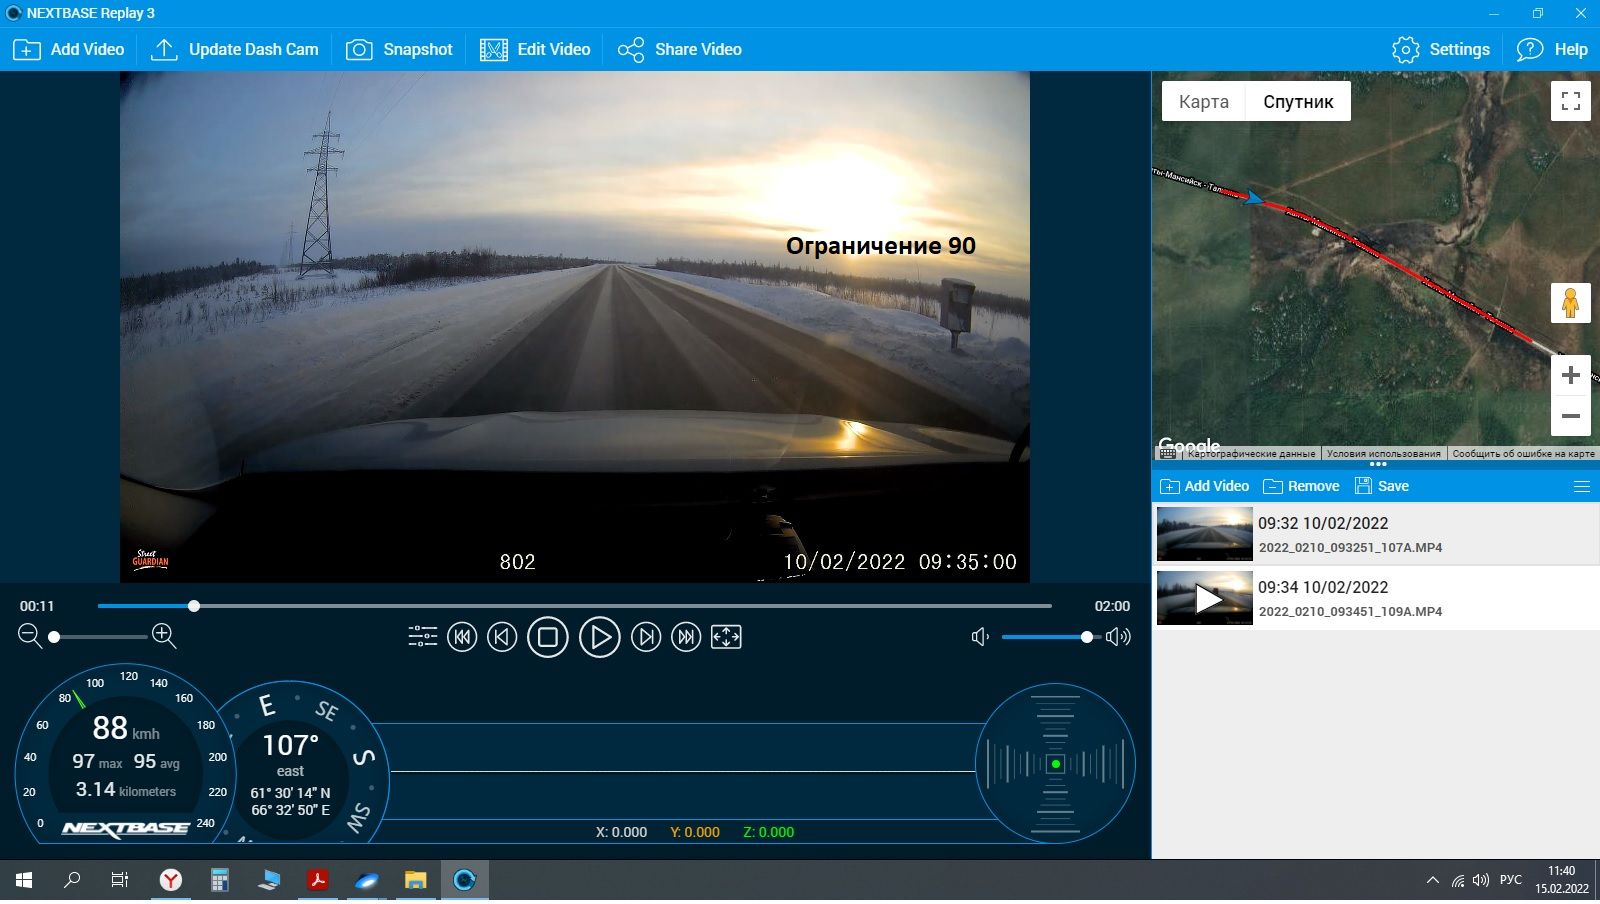The width and height of the screenshot is (1600, 904).
Task: Select the Спутник map tab
Action: (1298, 101)
